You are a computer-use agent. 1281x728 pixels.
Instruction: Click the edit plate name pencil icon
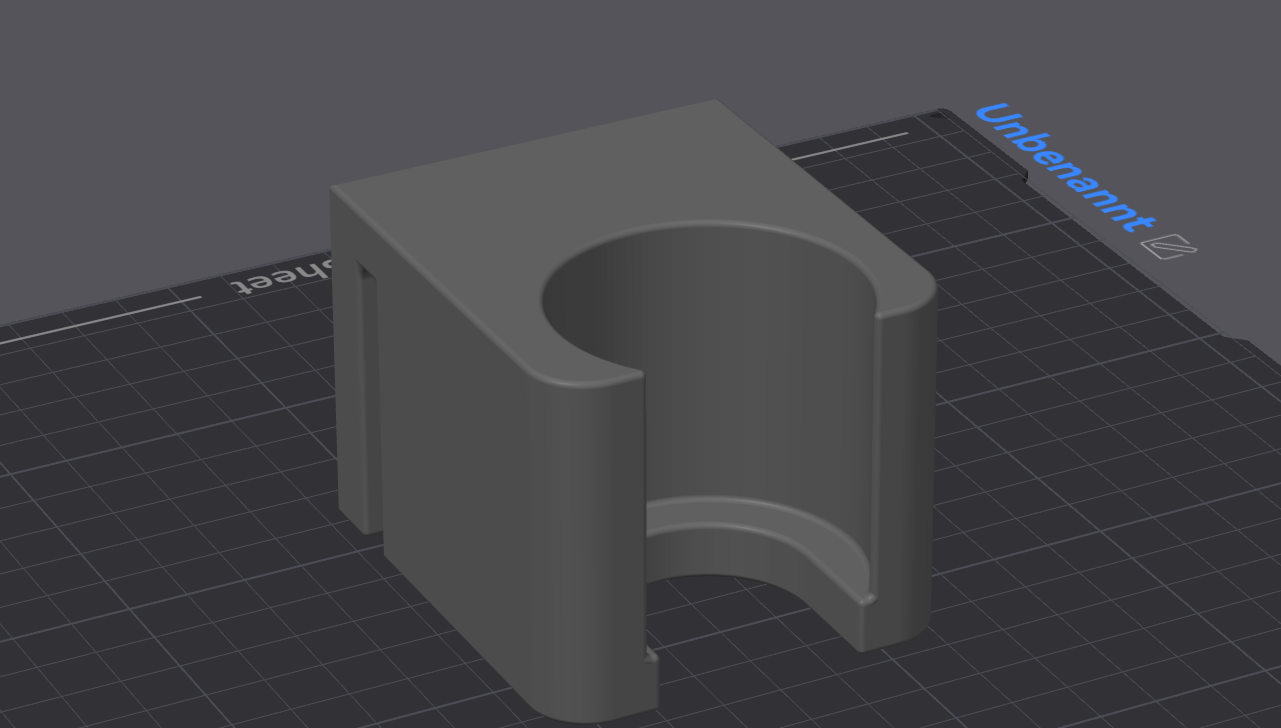pos(1169,246)
